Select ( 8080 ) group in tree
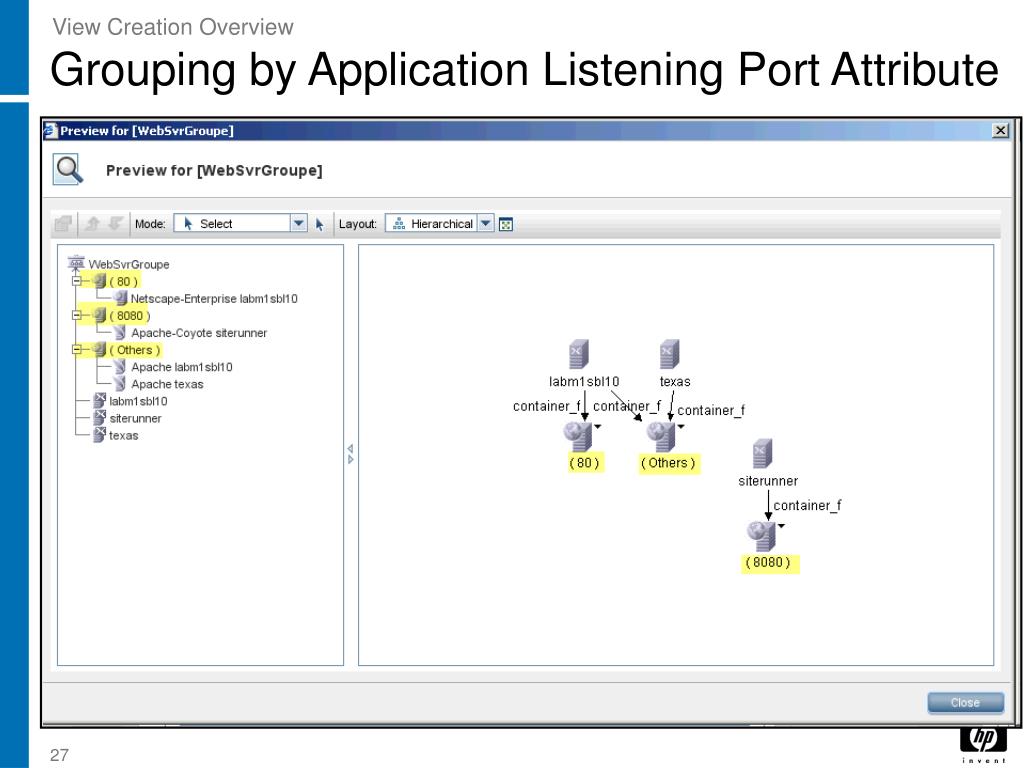The image size is (1024, 768). (129, 315)
